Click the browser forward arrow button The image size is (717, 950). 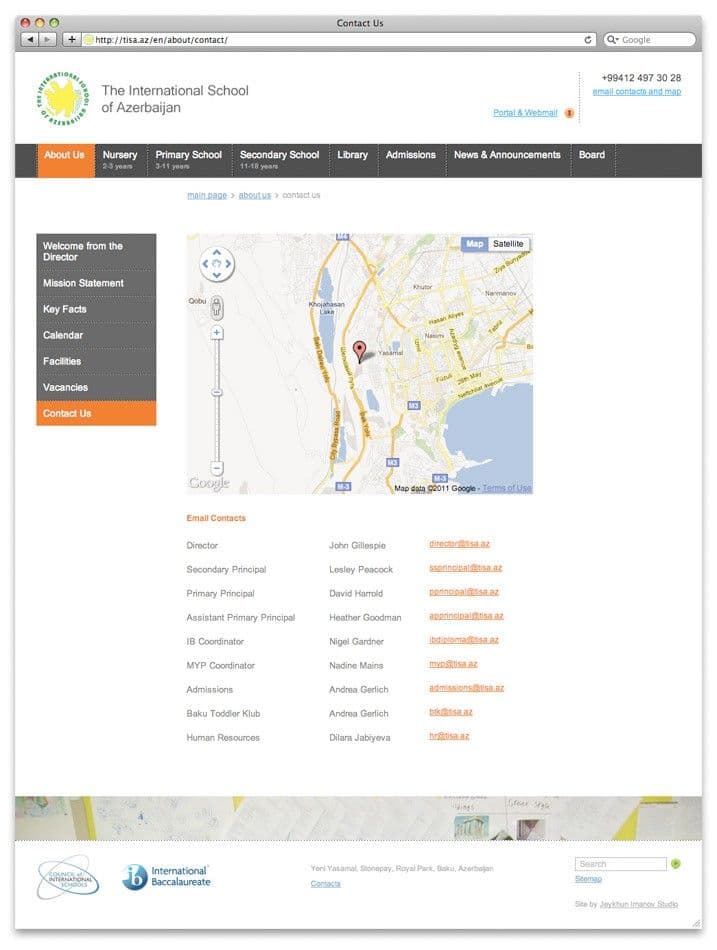[48, 39]
